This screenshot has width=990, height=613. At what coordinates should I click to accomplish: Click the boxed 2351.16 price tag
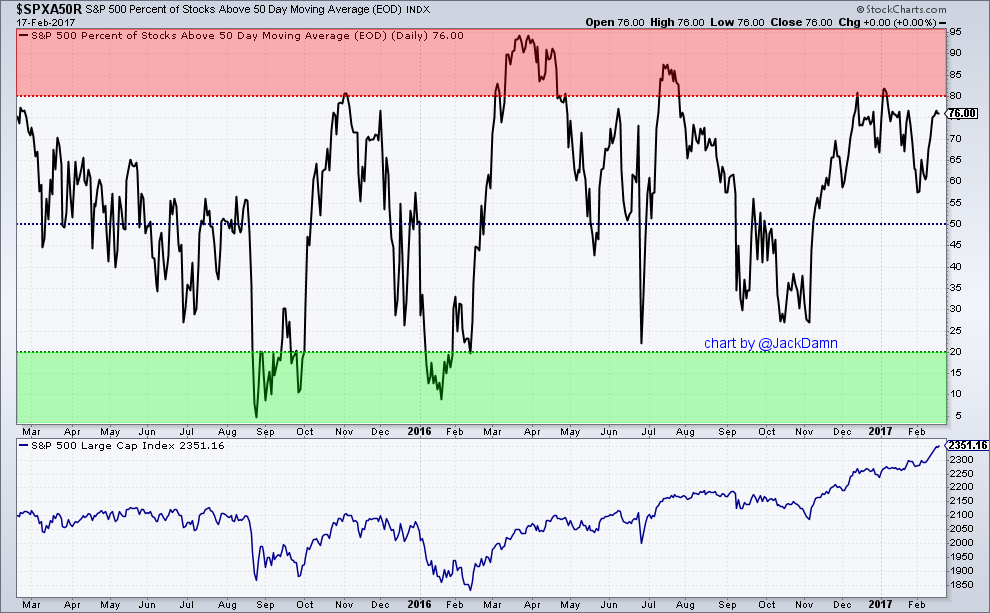tap(967, 445)
